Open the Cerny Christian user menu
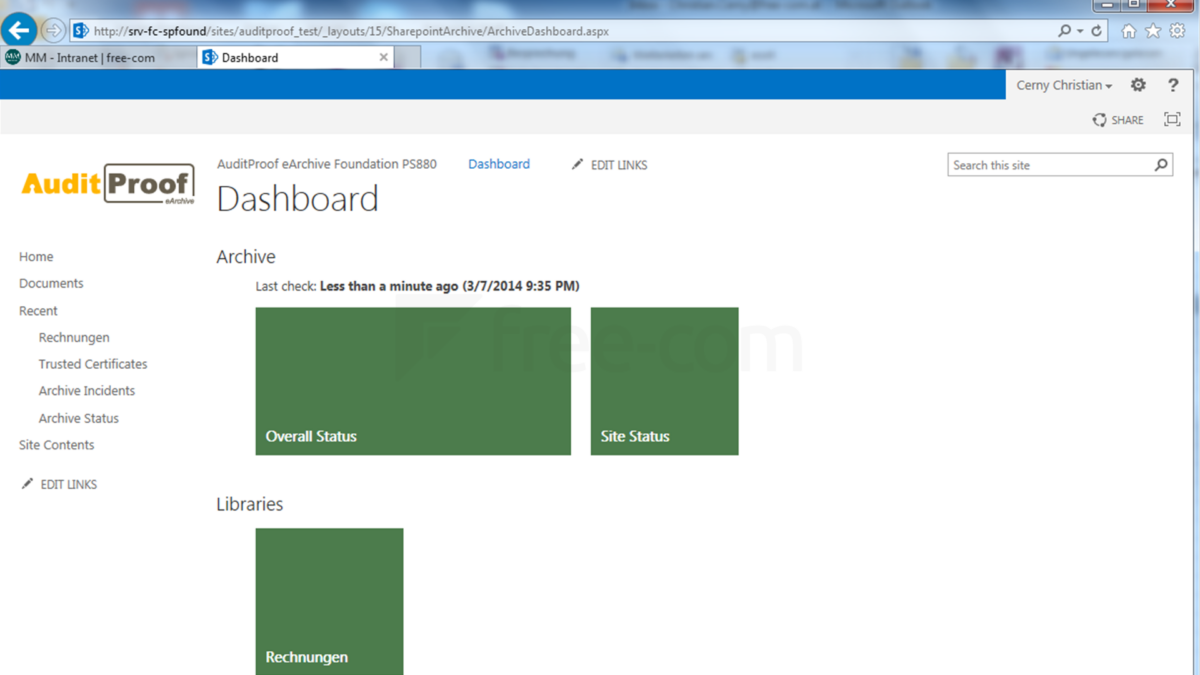 pos(1063,85)
